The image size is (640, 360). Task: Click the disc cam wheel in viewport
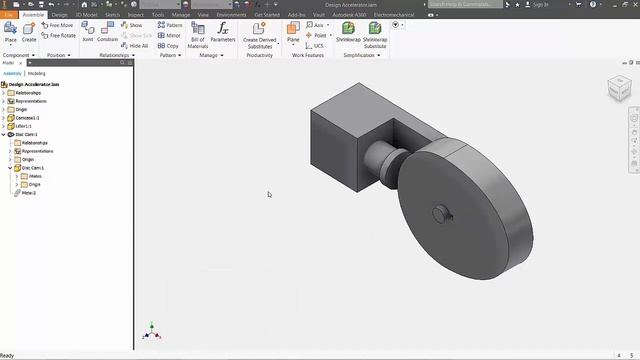coord(465,209)
